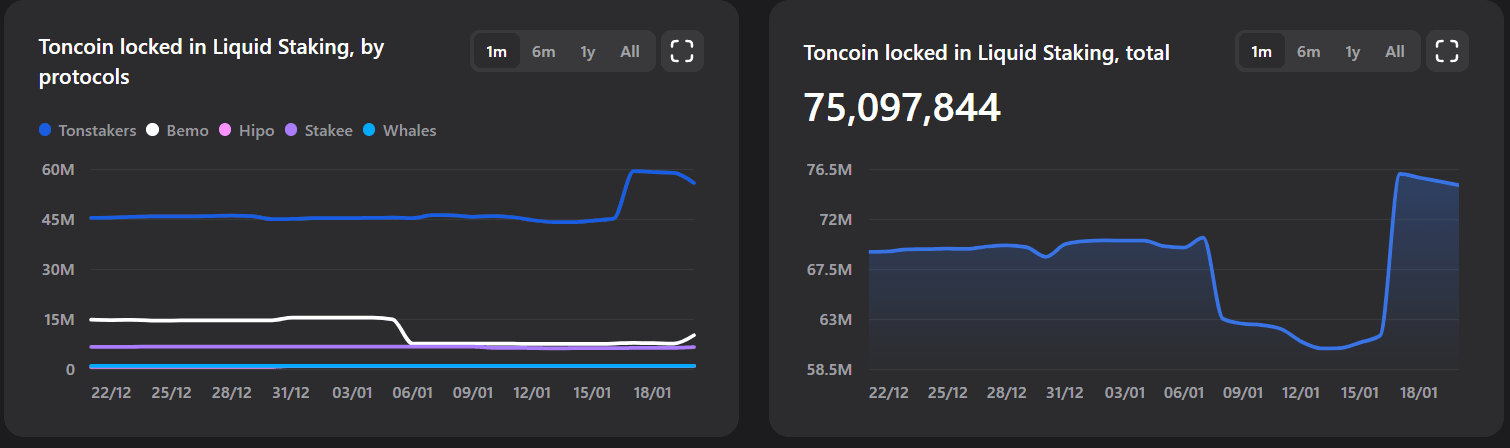
Task: Expand the total liquid staking chart fullscreen
Action: coord(1447,51)
